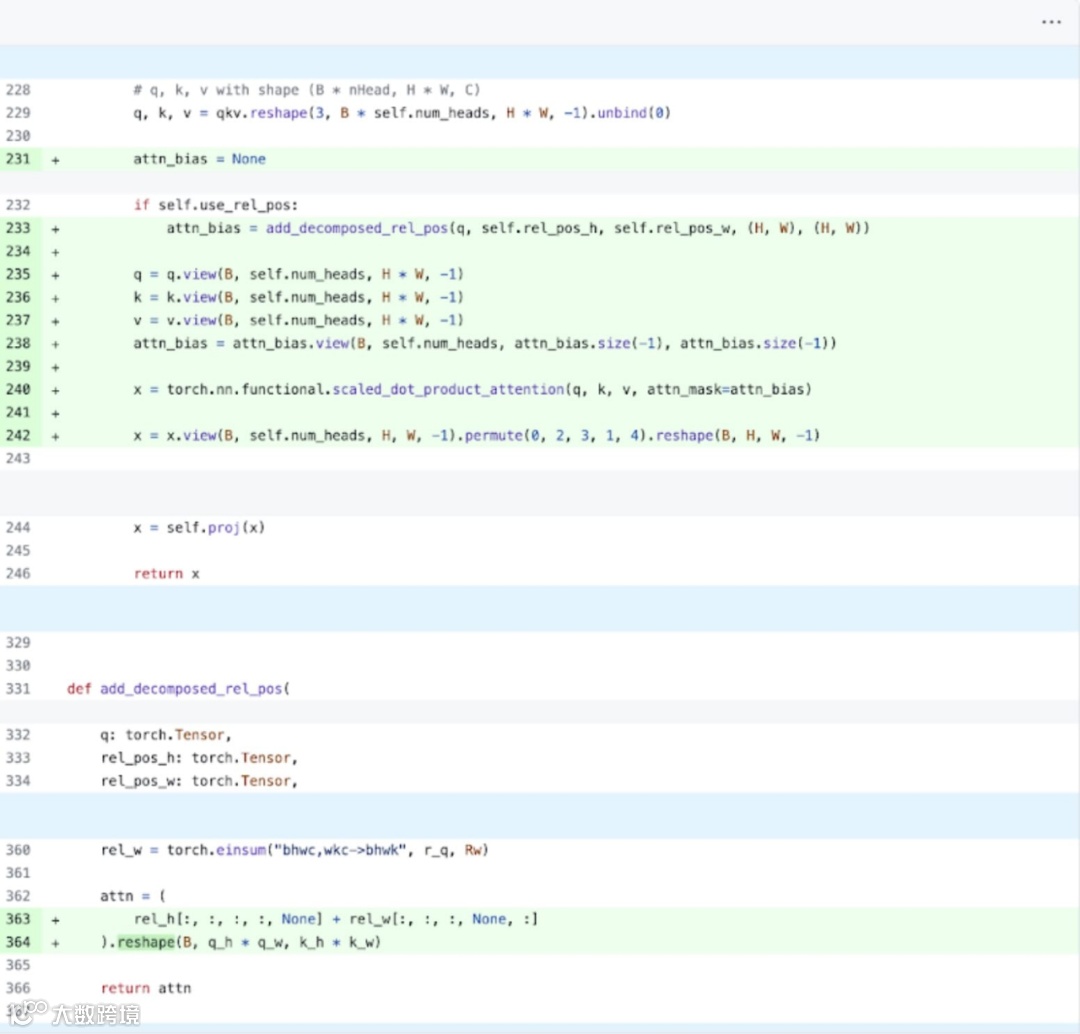
Task: Expand hidden lines between 334 and 360
Action: (540, 815)
